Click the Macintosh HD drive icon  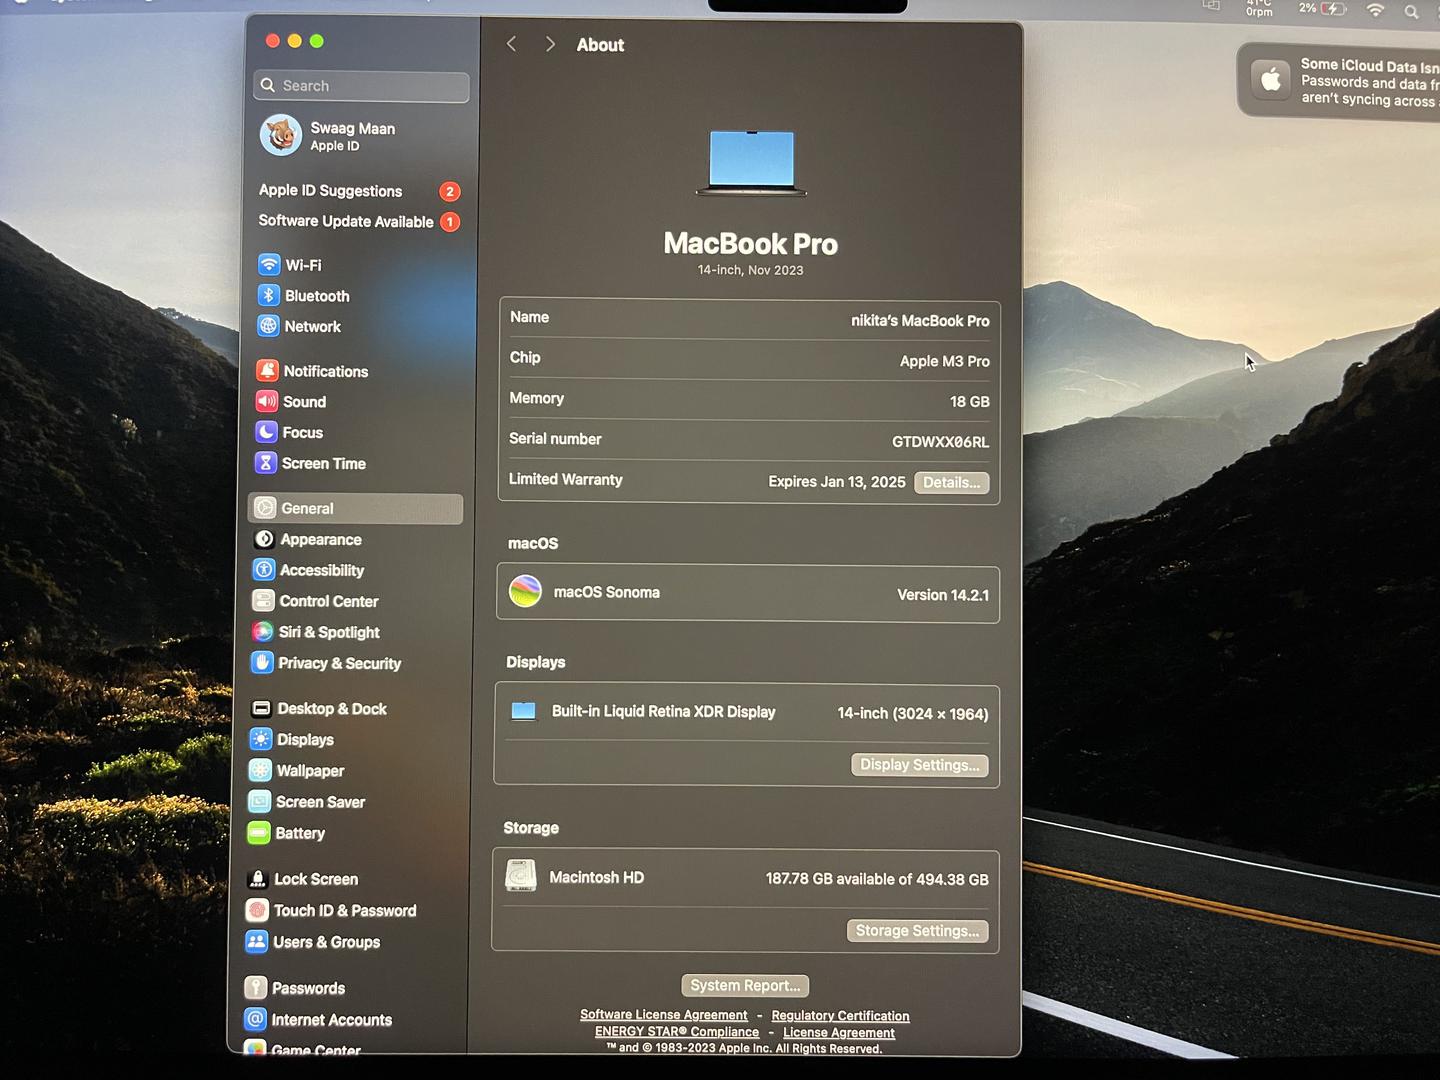[x=521, y=875]
